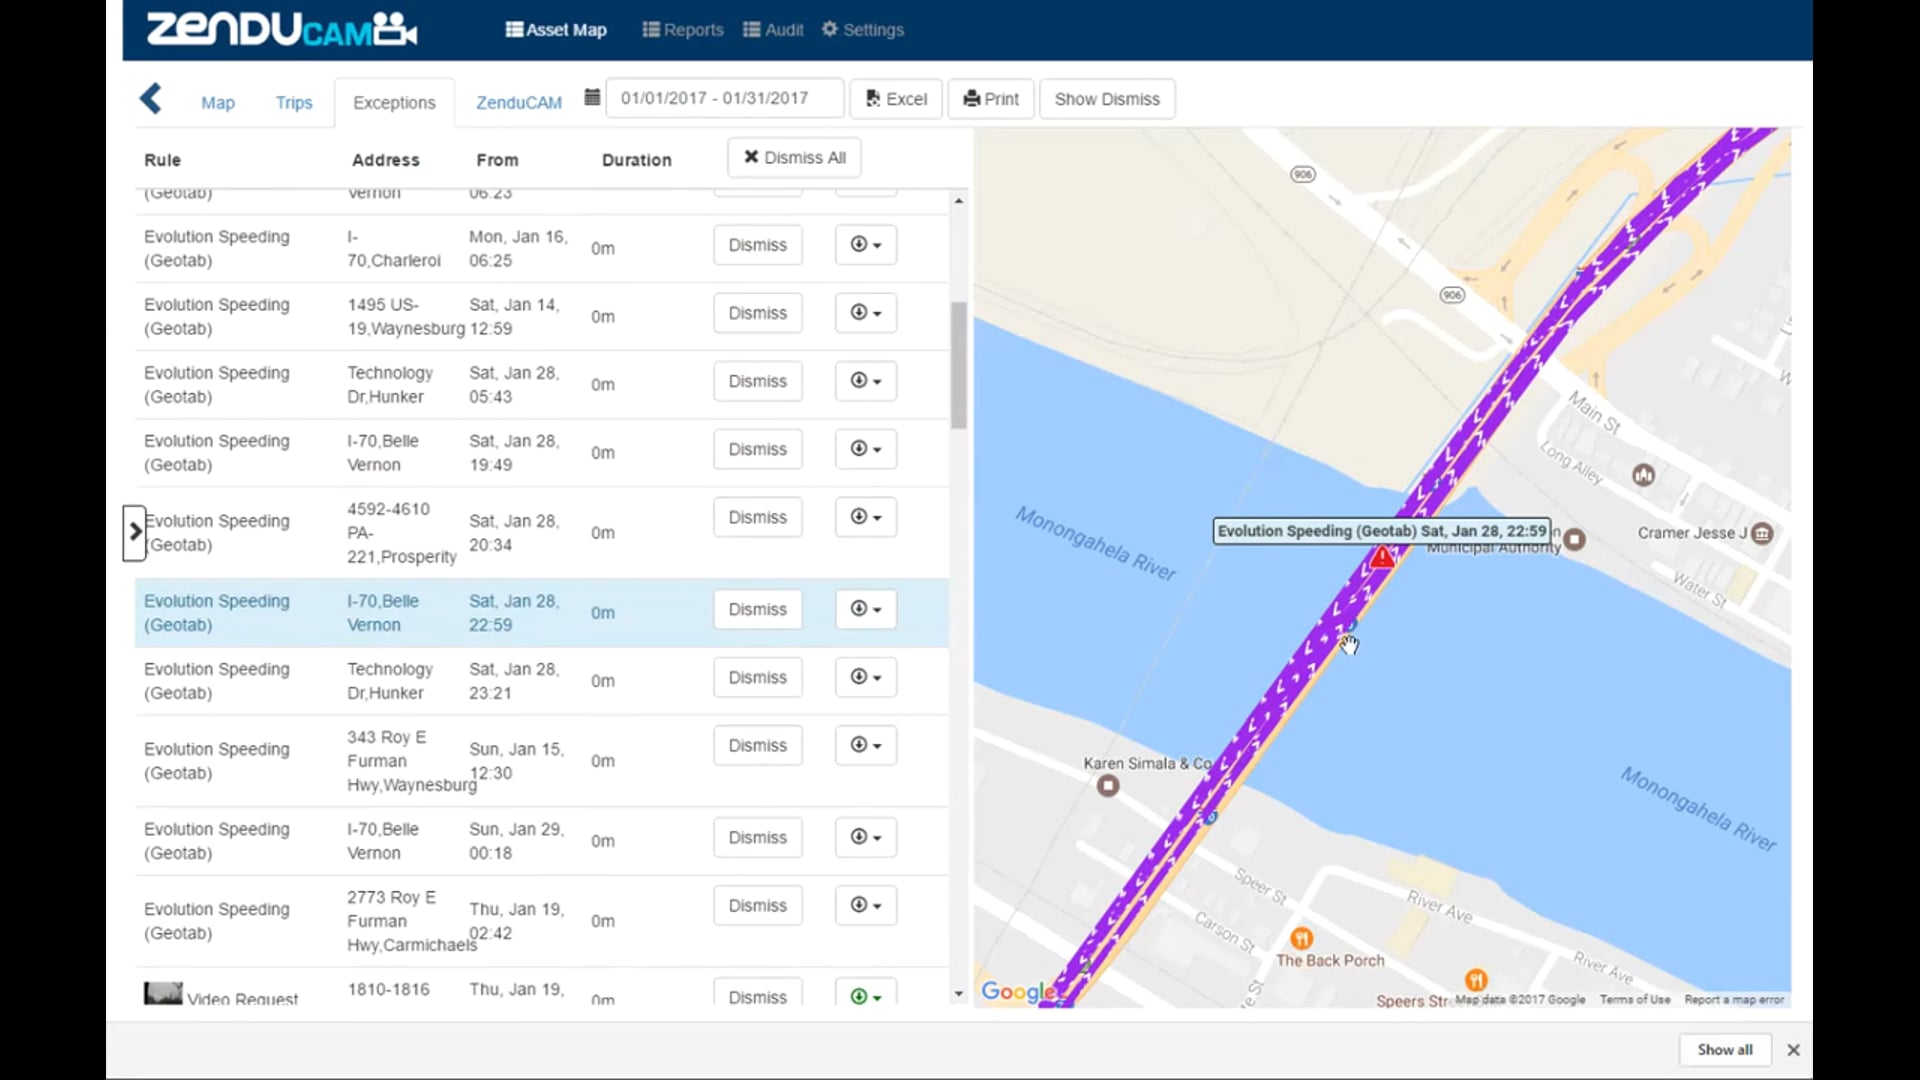Image resolution: width=1920 pixels, height=1080 pixels.
Task: Open green action dropdown on Video Request row
Action: pos(865,996)
